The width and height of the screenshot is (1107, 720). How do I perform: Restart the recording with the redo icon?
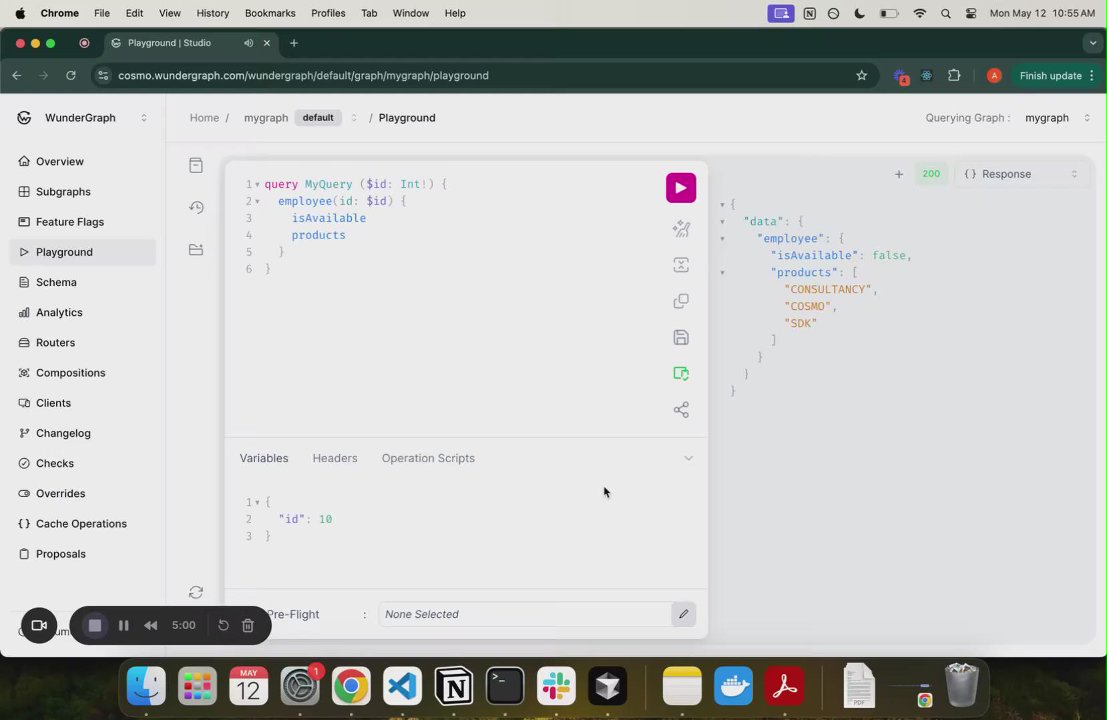point(223,625)
